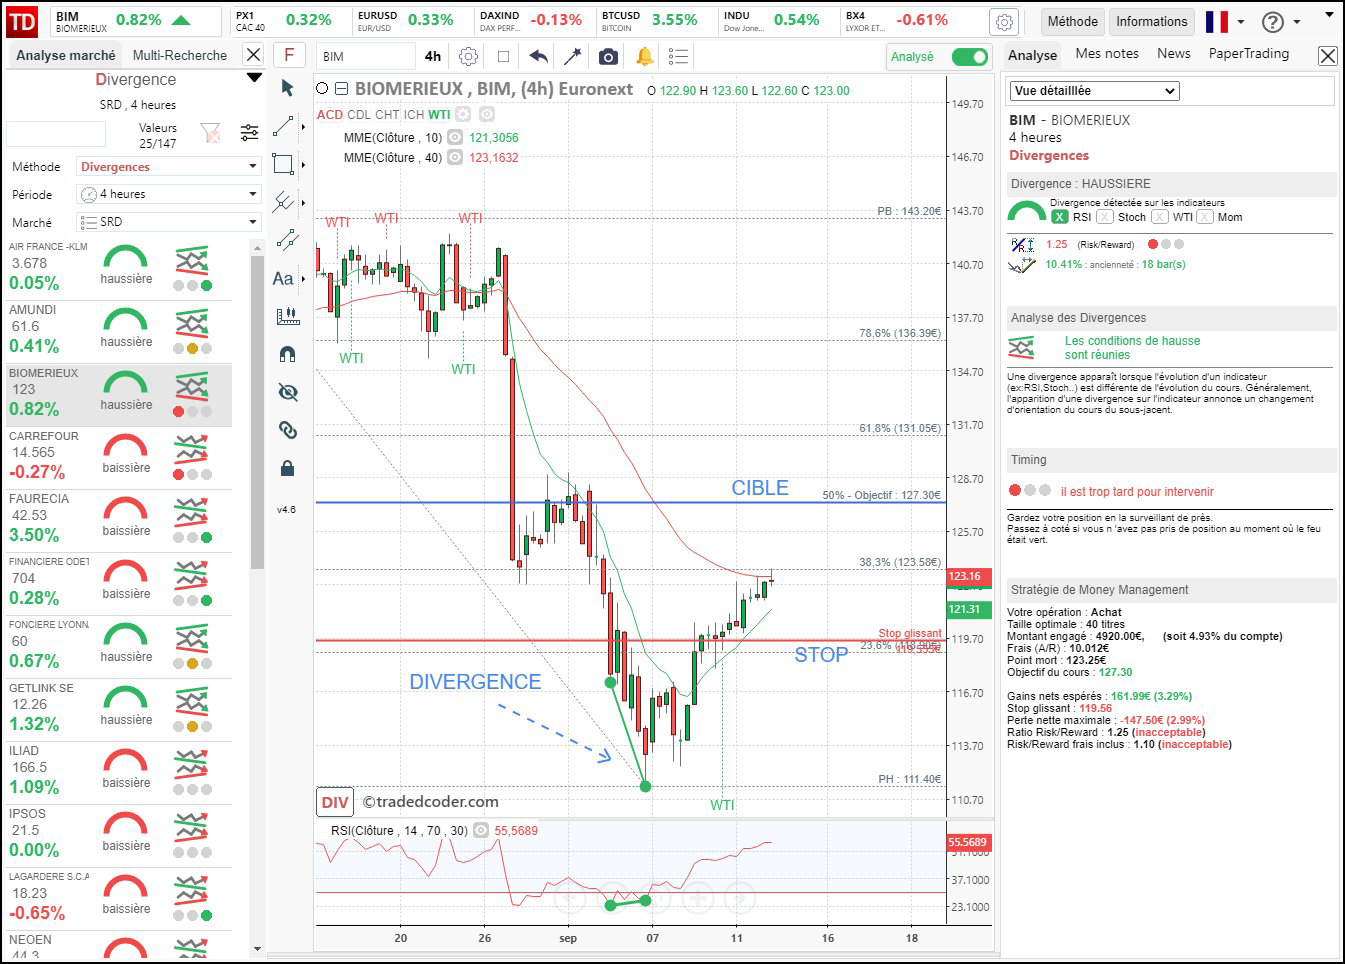Image resolution: width=1345 pixels, height=964 pixels.
Task: Click the square fullscreen icon
Action: tap(503, 57)
